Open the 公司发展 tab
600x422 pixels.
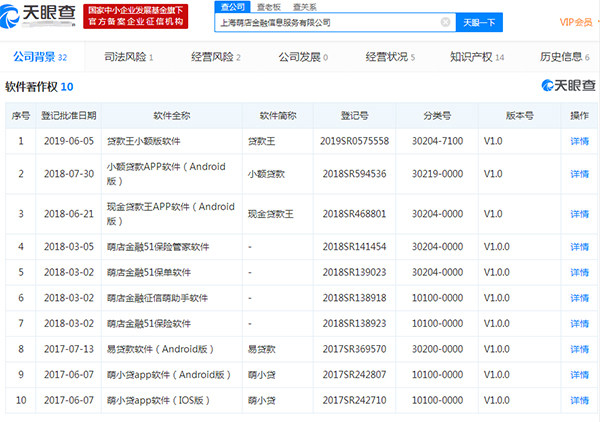tap(303, 57)
